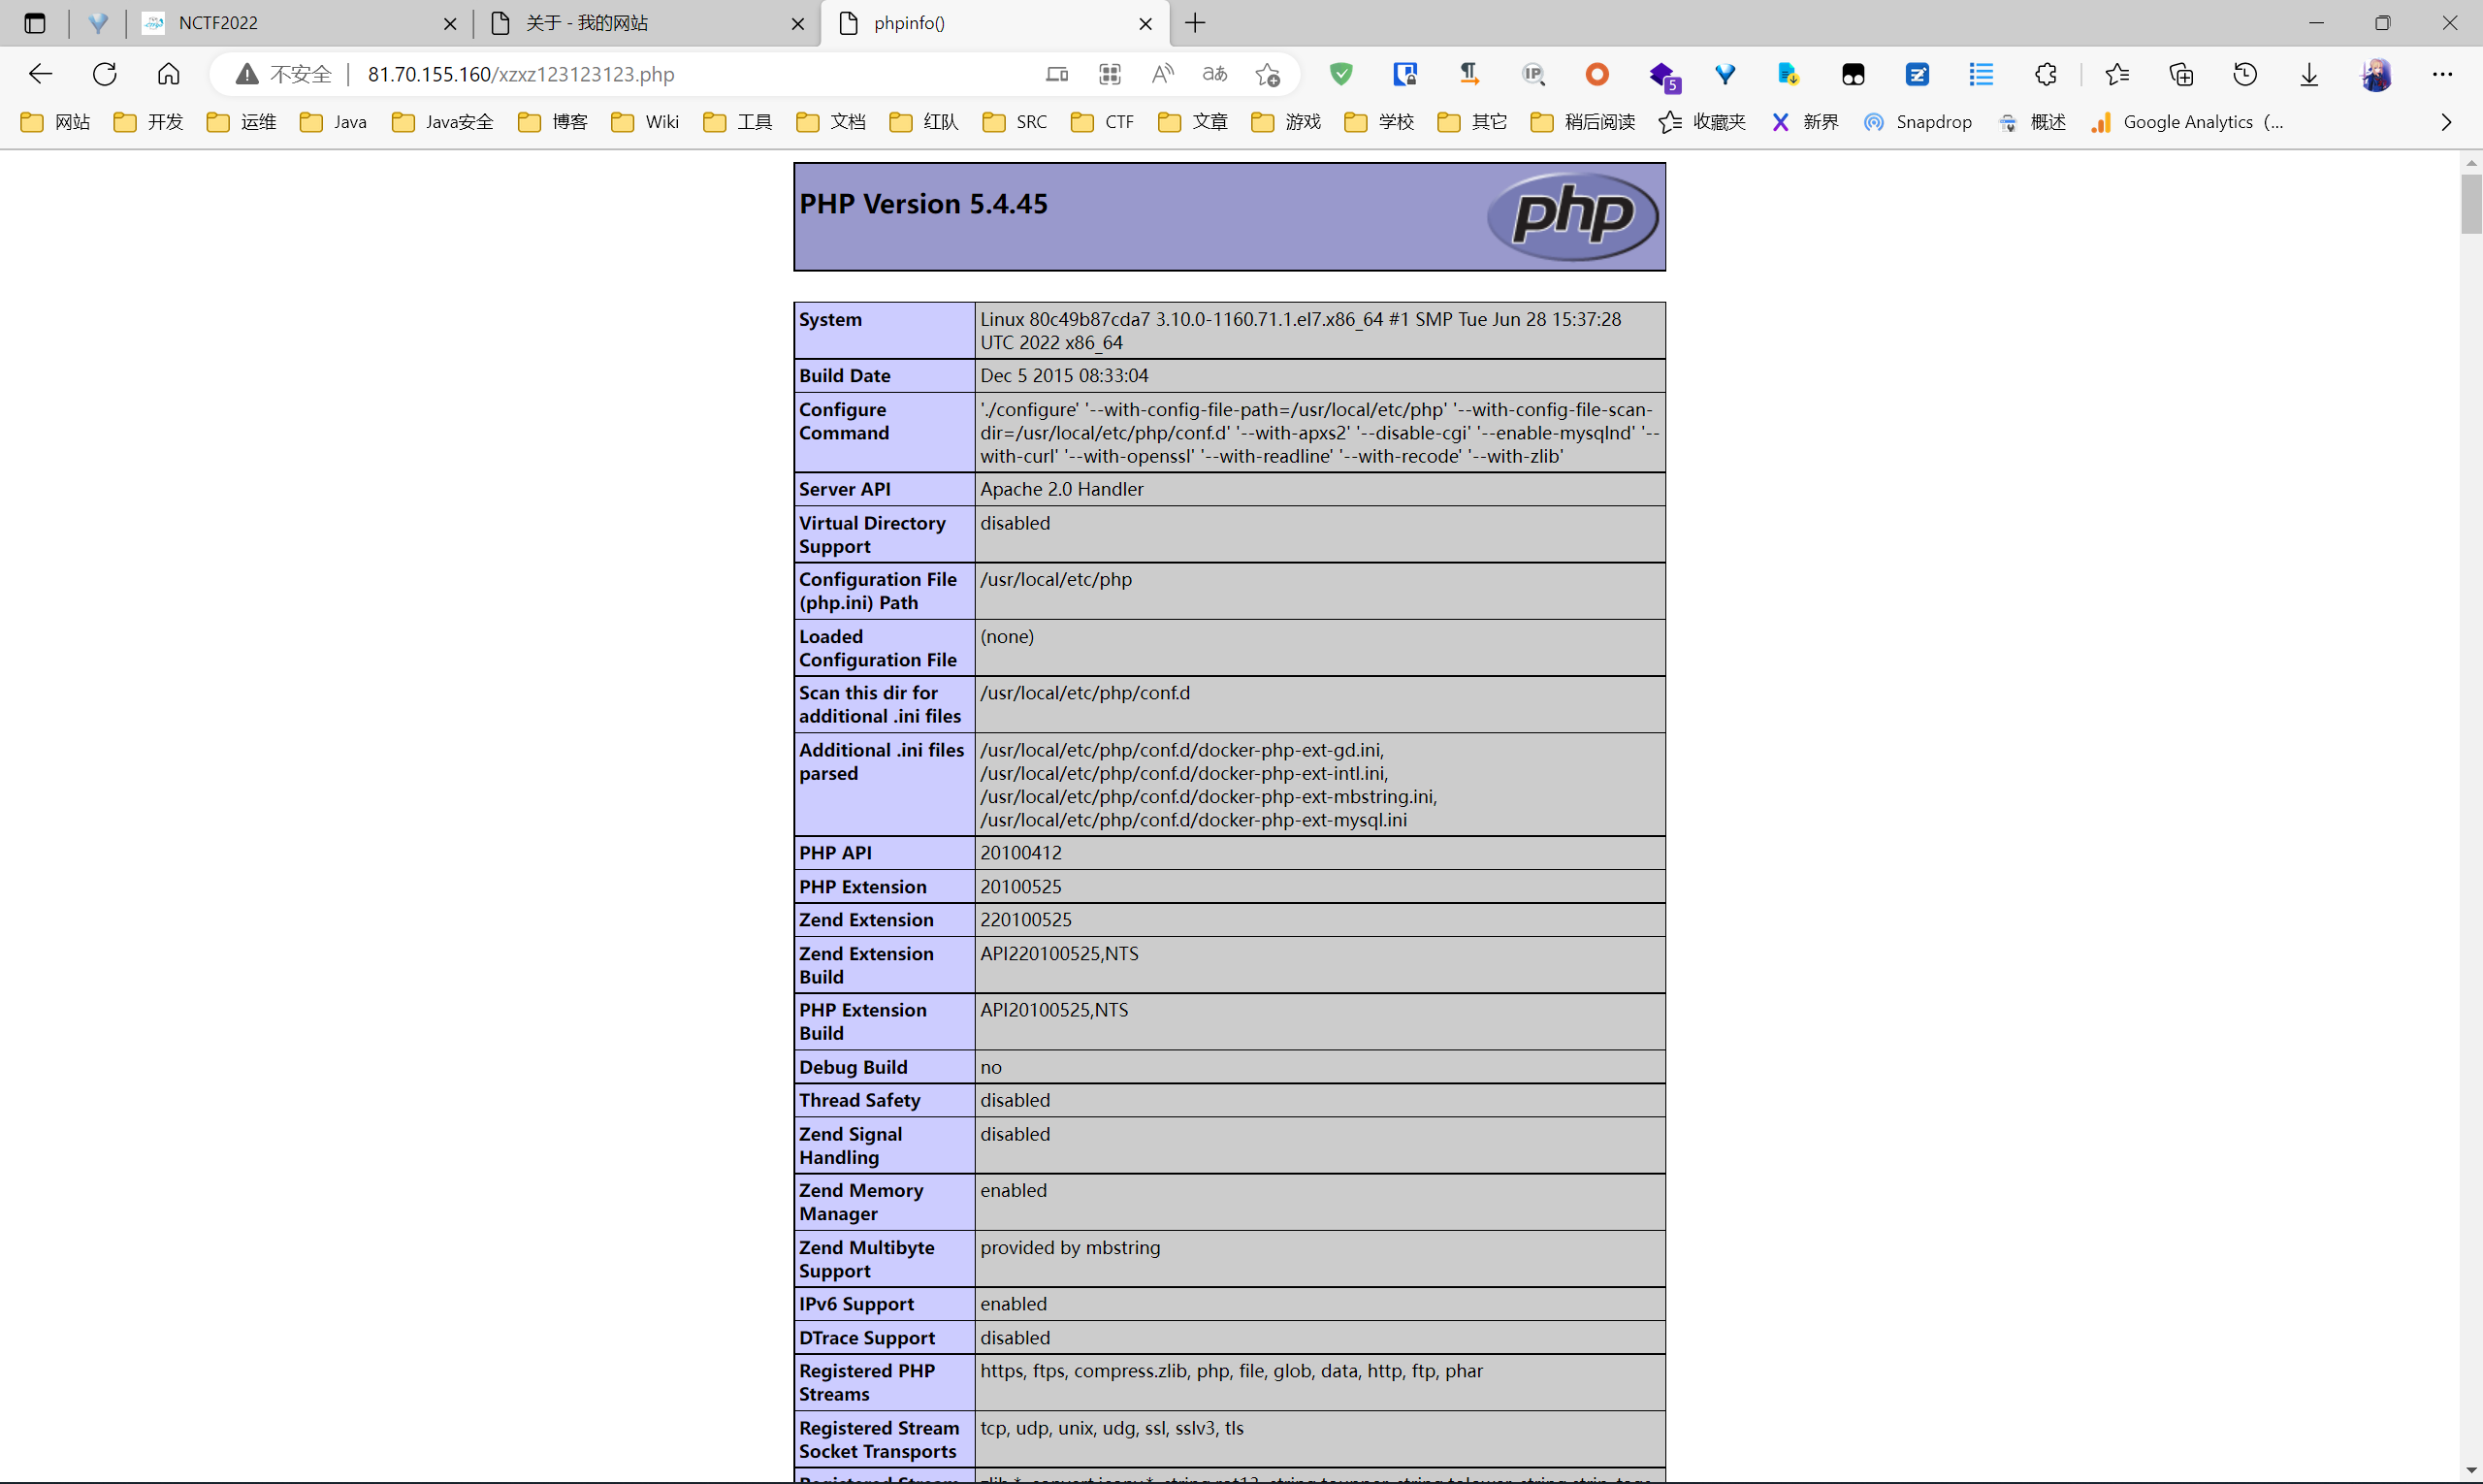
Task: Open the 新界 bookmark
Action: [x=1805, y=122]
